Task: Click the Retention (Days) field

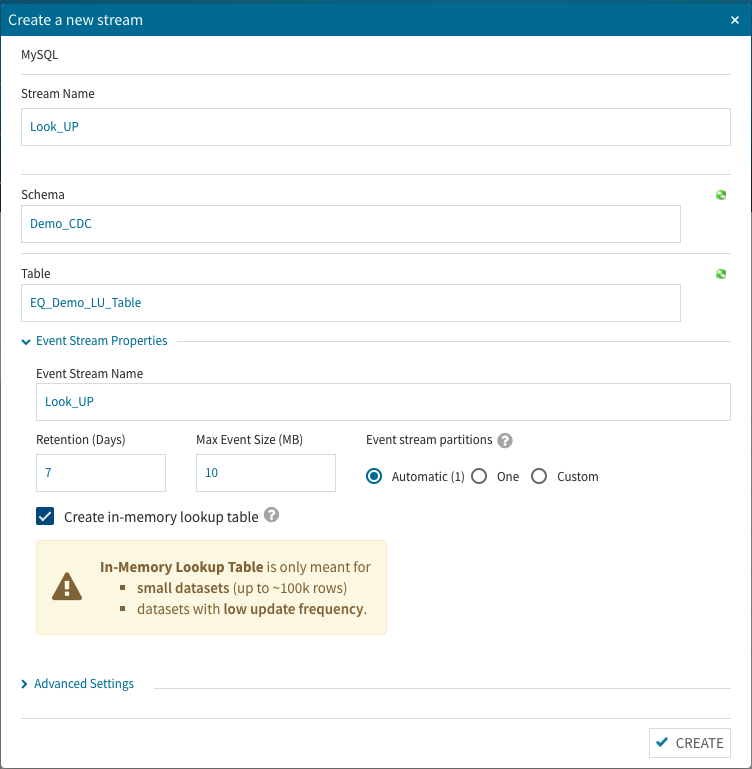Action: [101, 473]
